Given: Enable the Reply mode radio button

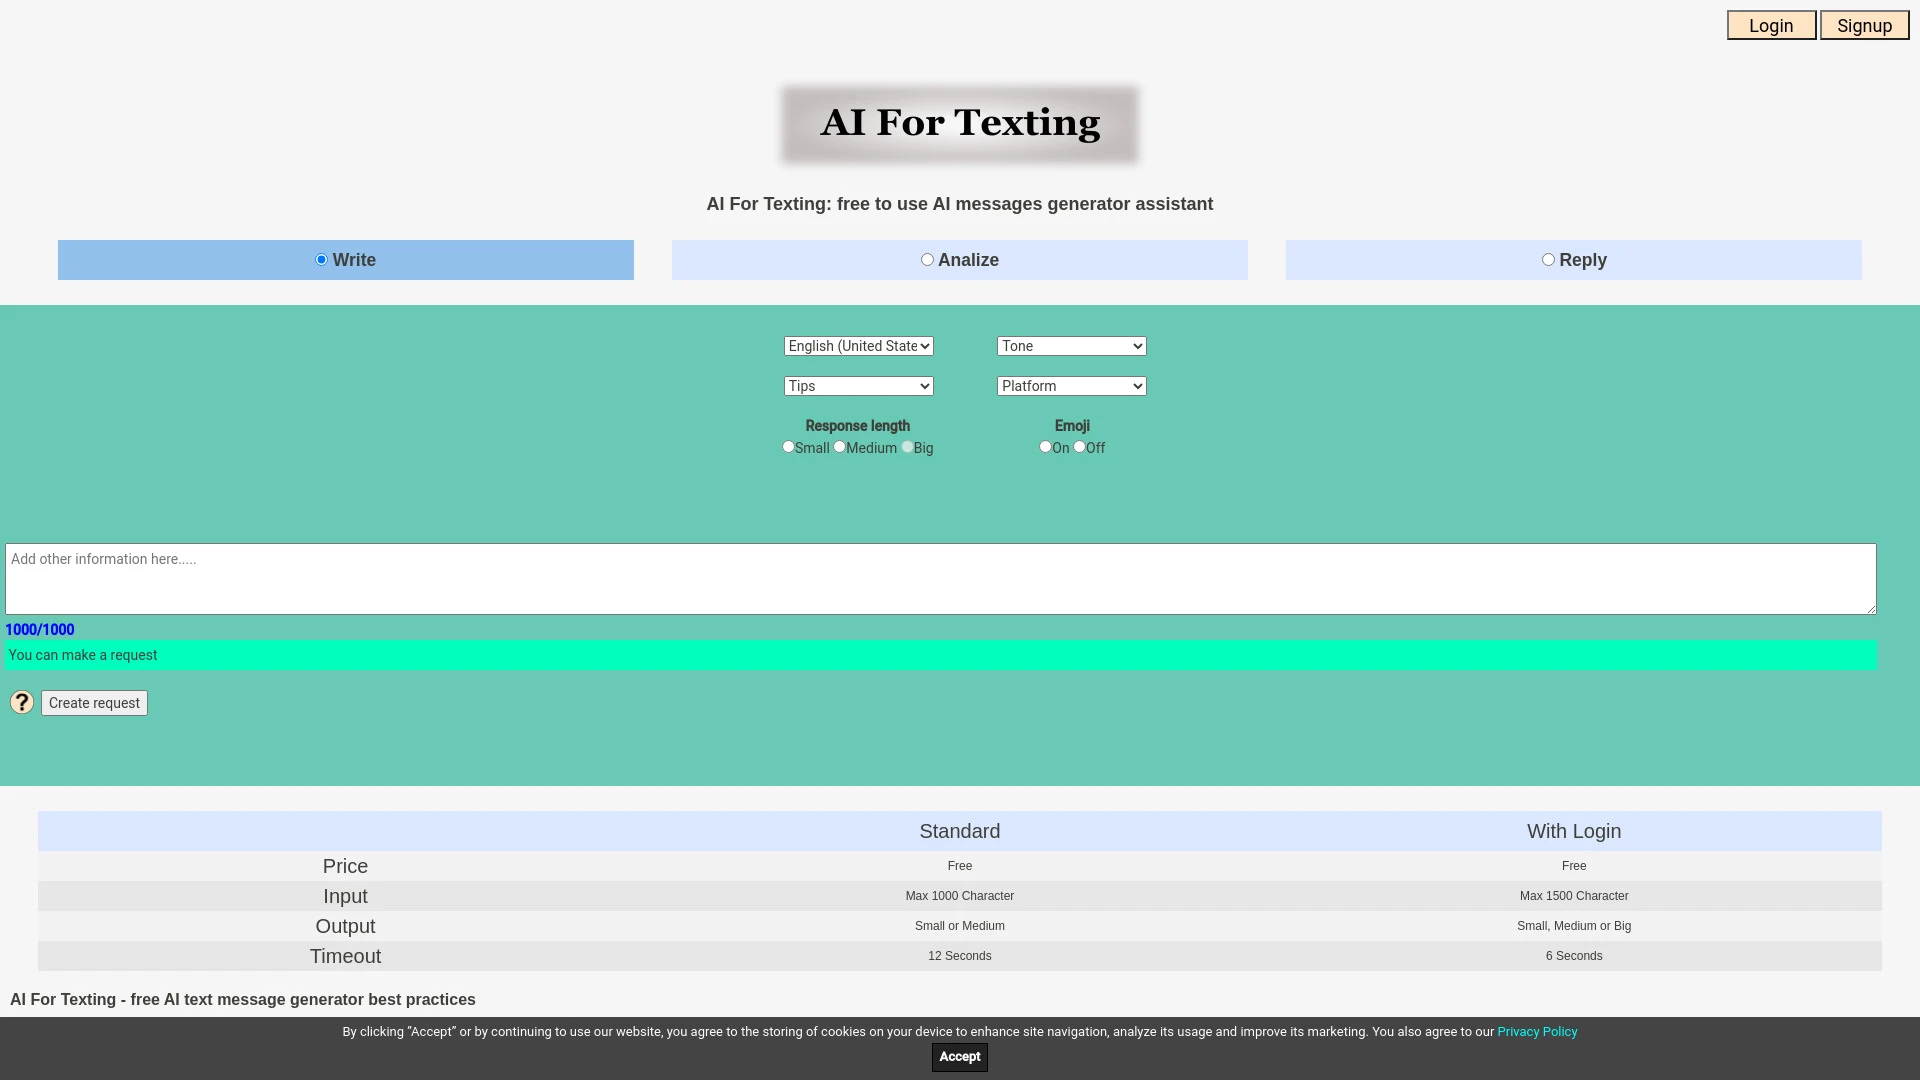Looking at the screenshot, I should (1547, 258).
